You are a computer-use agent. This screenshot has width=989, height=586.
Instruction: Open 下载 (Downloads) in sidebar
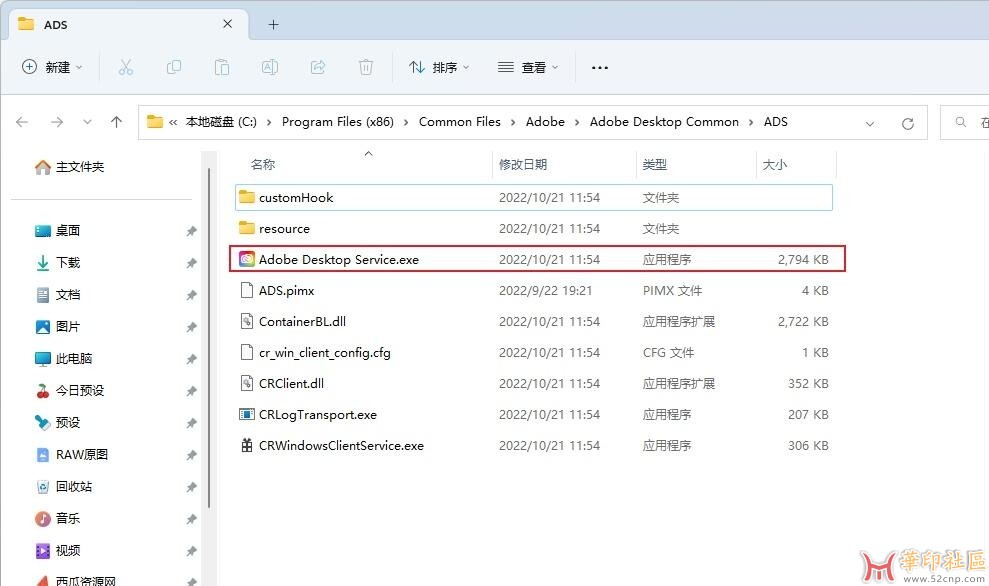57,262
